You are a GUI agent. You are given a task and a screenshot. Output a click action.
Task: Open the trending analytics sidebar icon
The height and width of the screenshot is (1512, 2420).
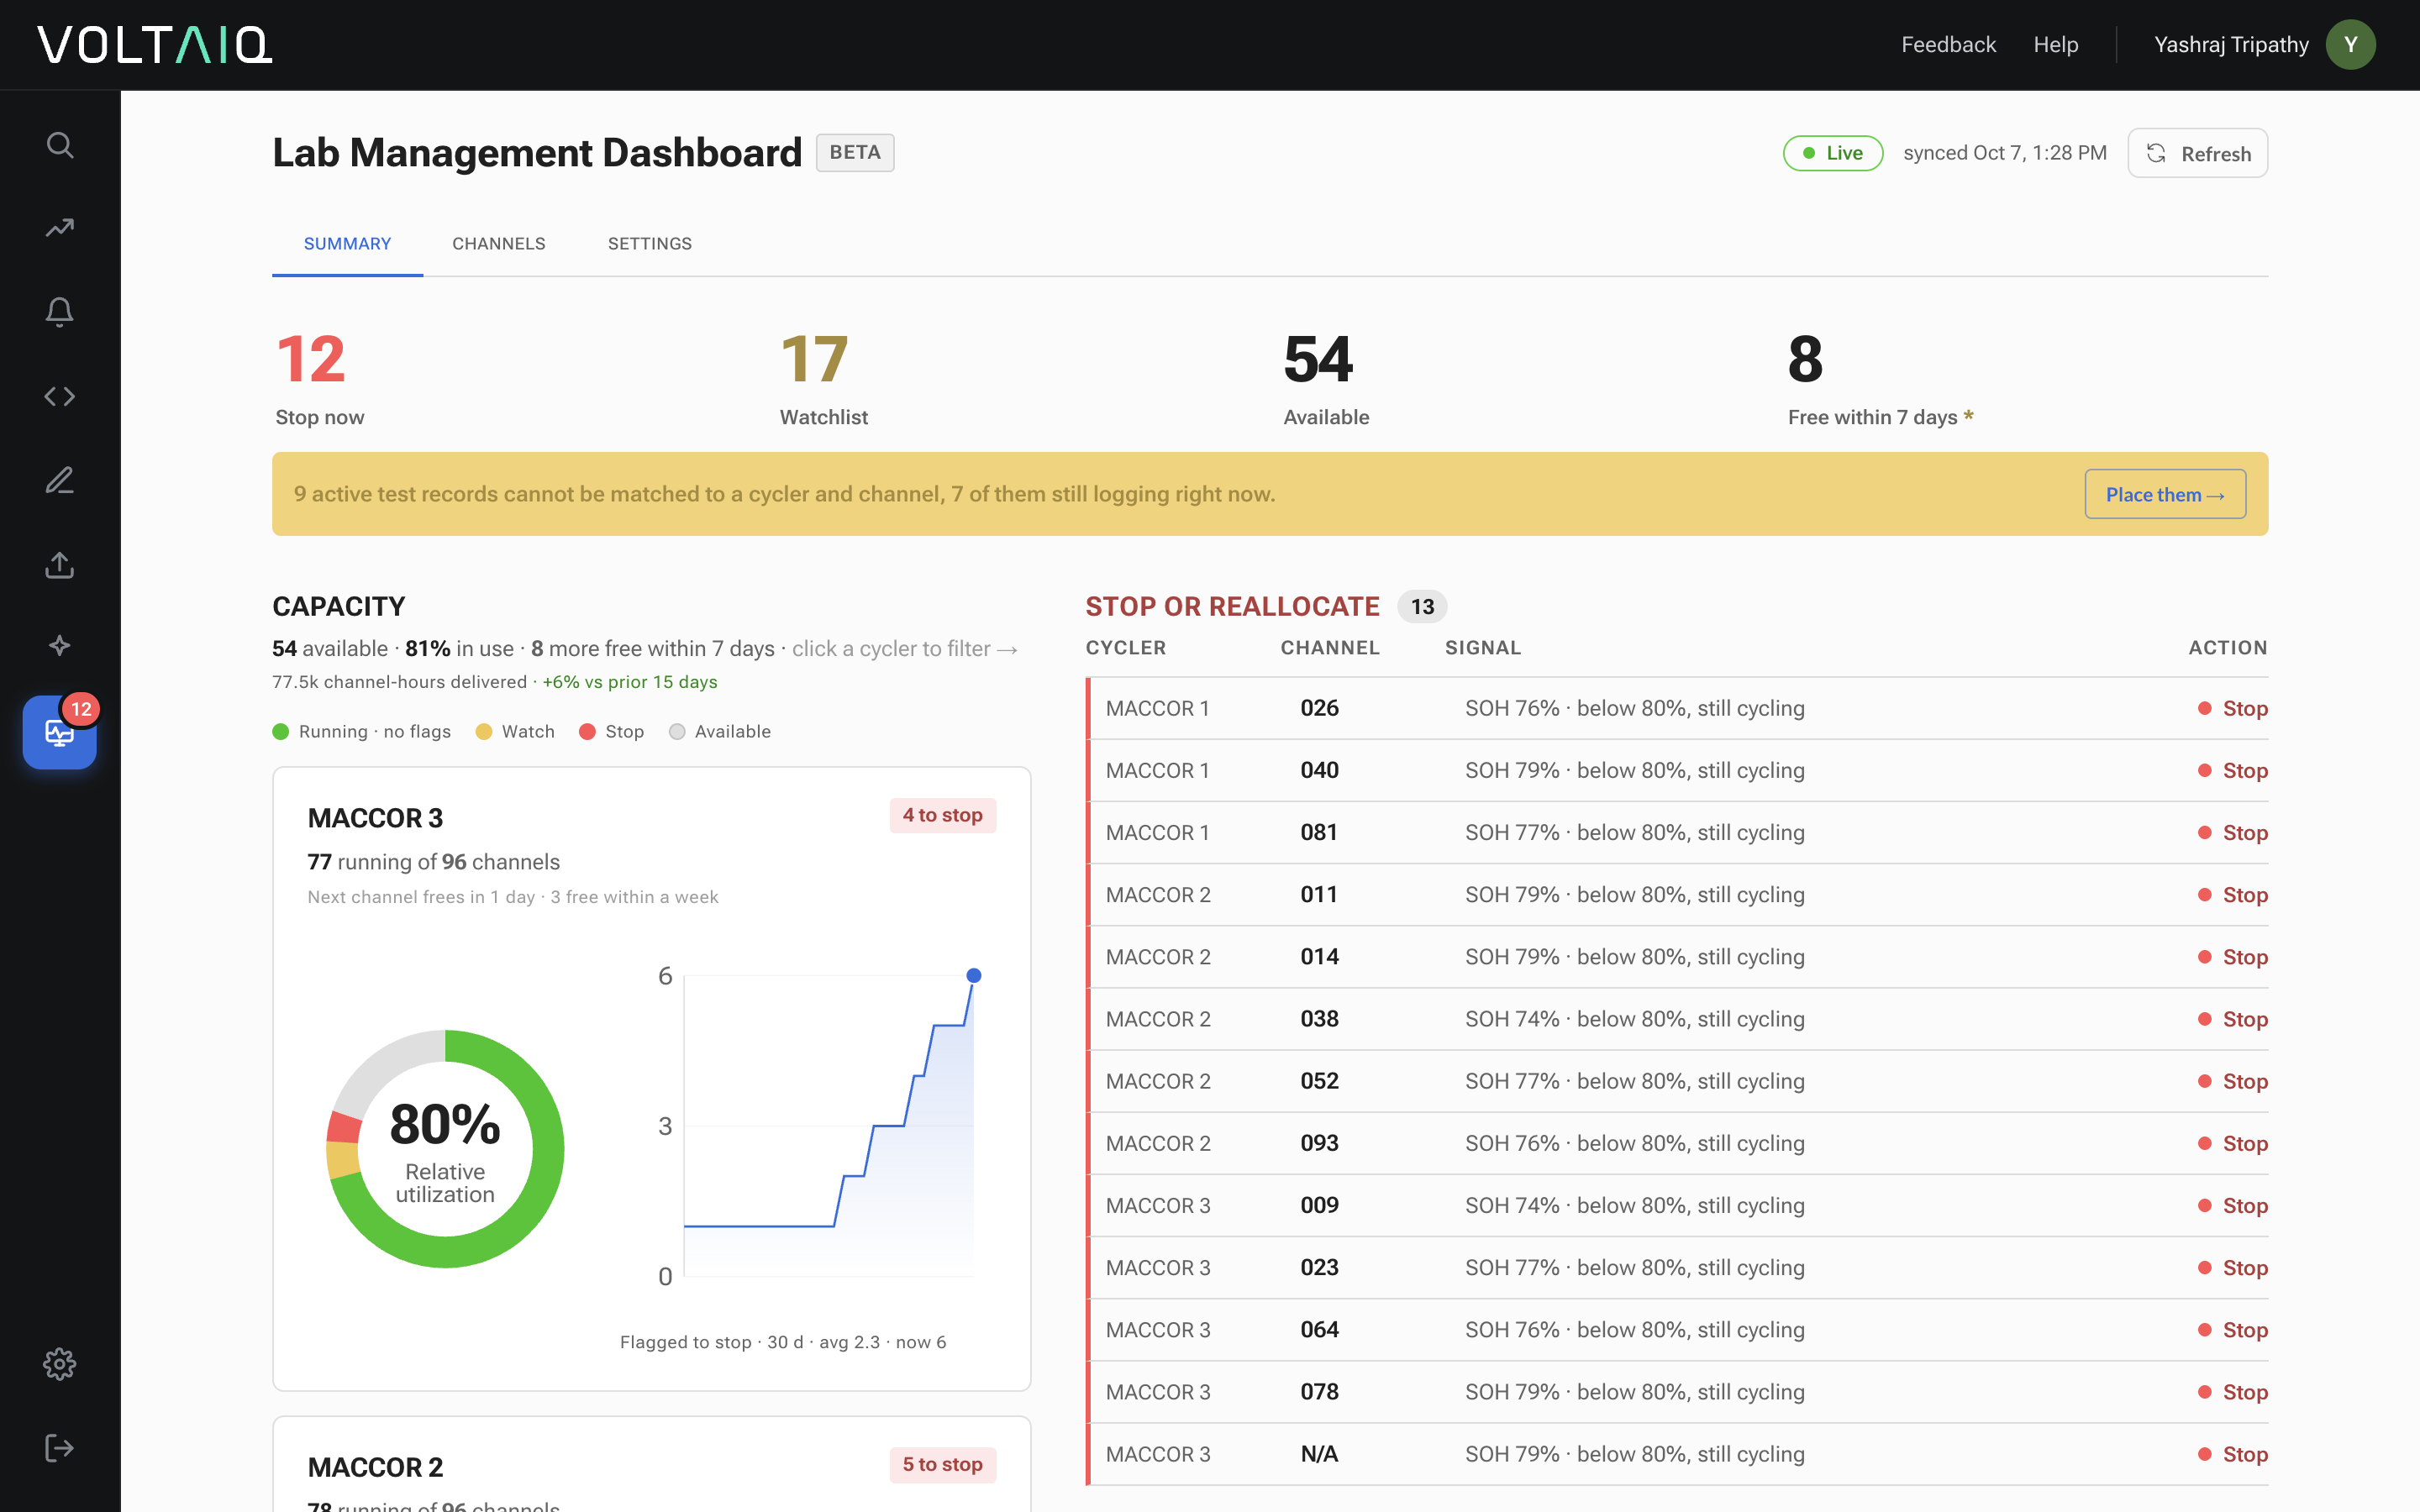pos(60,228)
